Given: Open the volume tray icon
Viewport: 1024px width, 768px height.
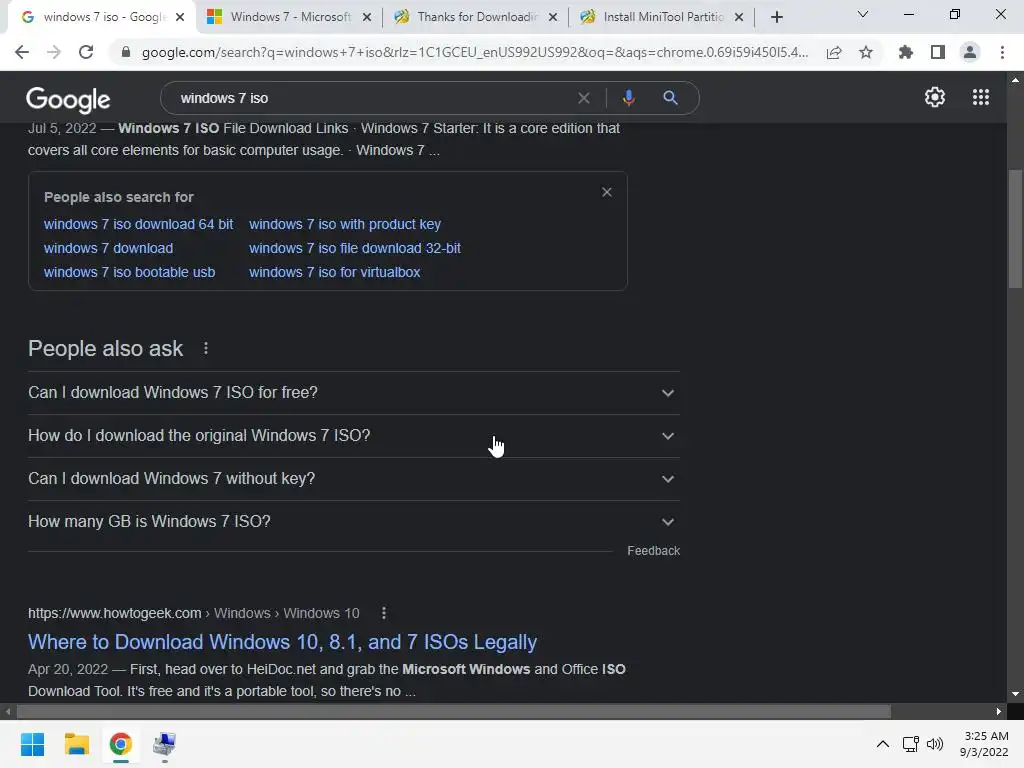Looking at the screenshot, I should coord(935,744).
